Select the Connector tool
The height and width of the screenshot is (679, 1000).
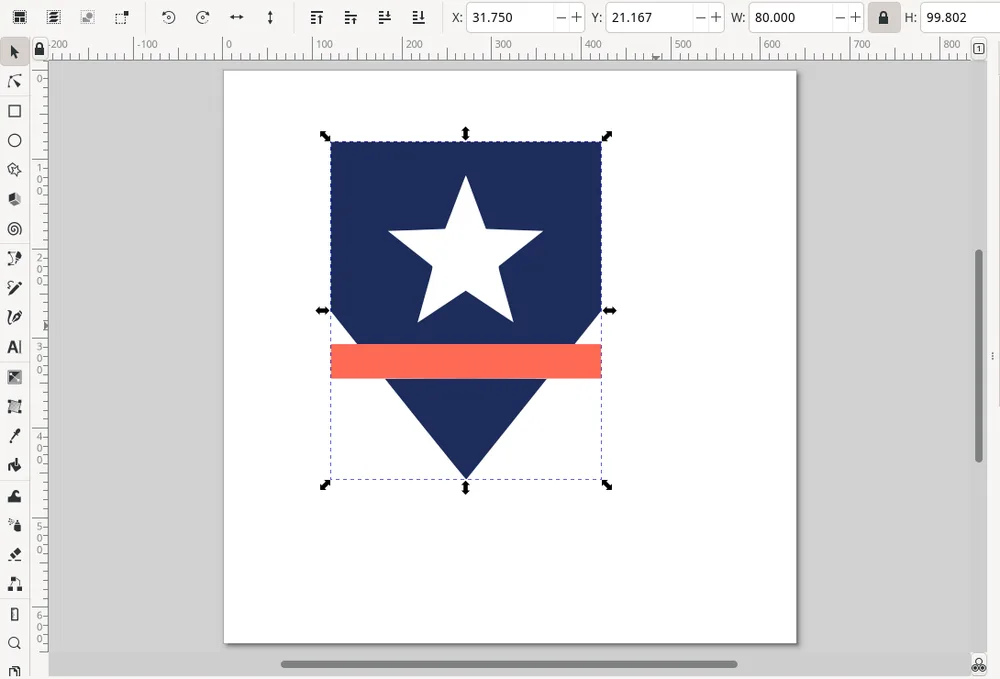point(15,583)
